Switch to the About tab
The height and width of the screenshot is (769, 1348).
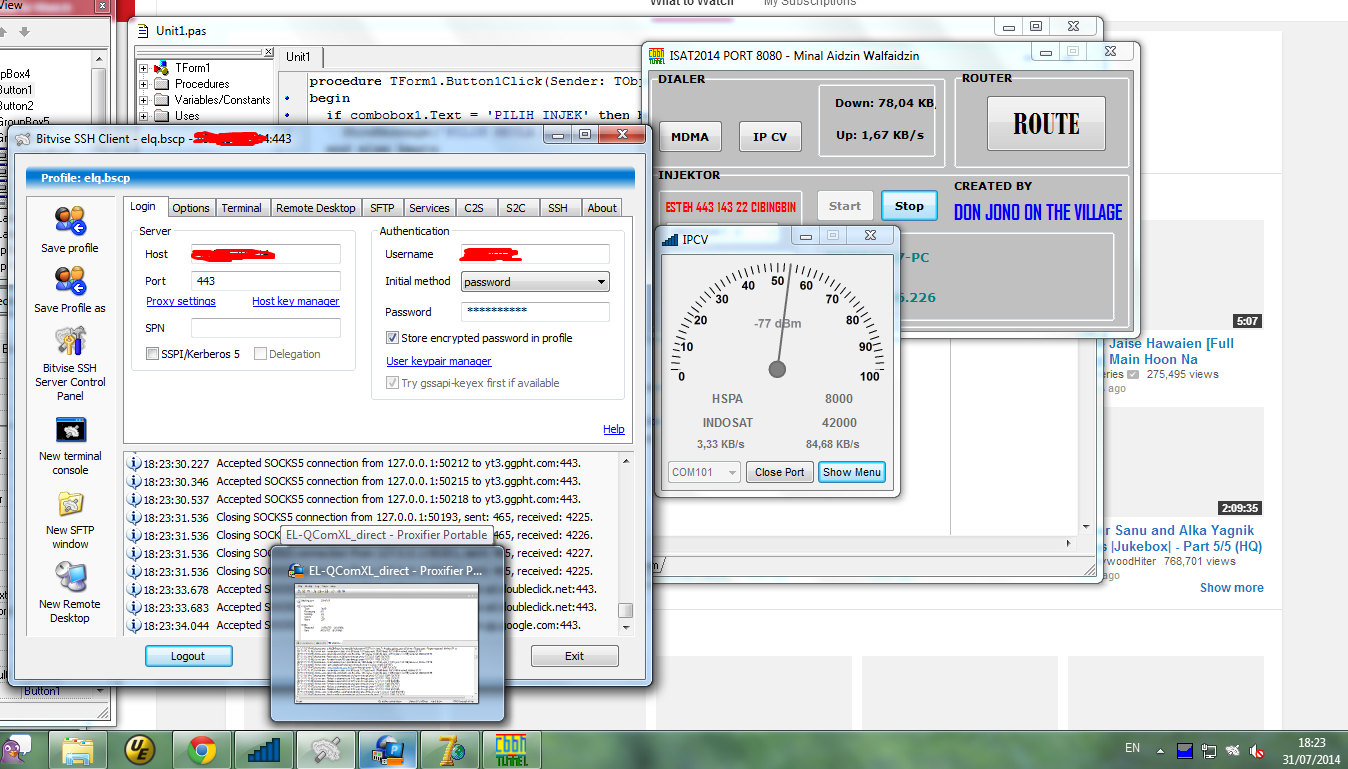[x=602, y=208]
